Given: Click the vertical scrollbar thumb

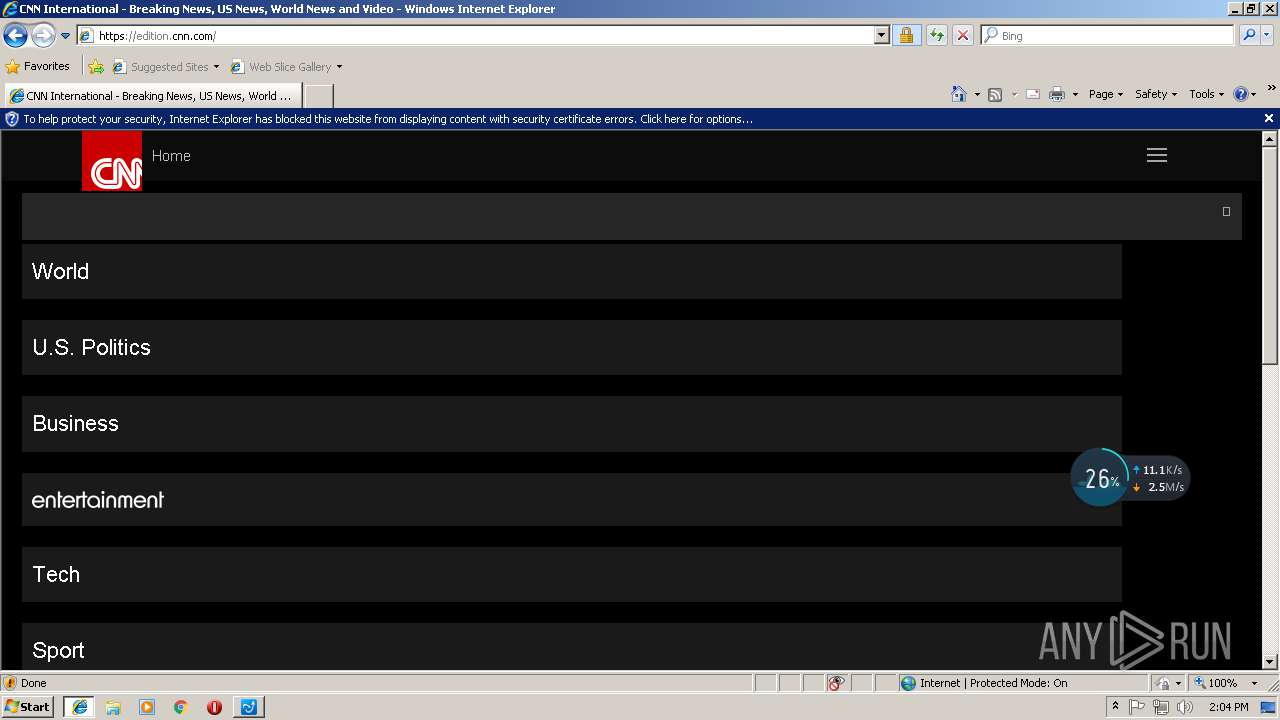Looking at the screenshot, I should click(x=1270, y=256).
